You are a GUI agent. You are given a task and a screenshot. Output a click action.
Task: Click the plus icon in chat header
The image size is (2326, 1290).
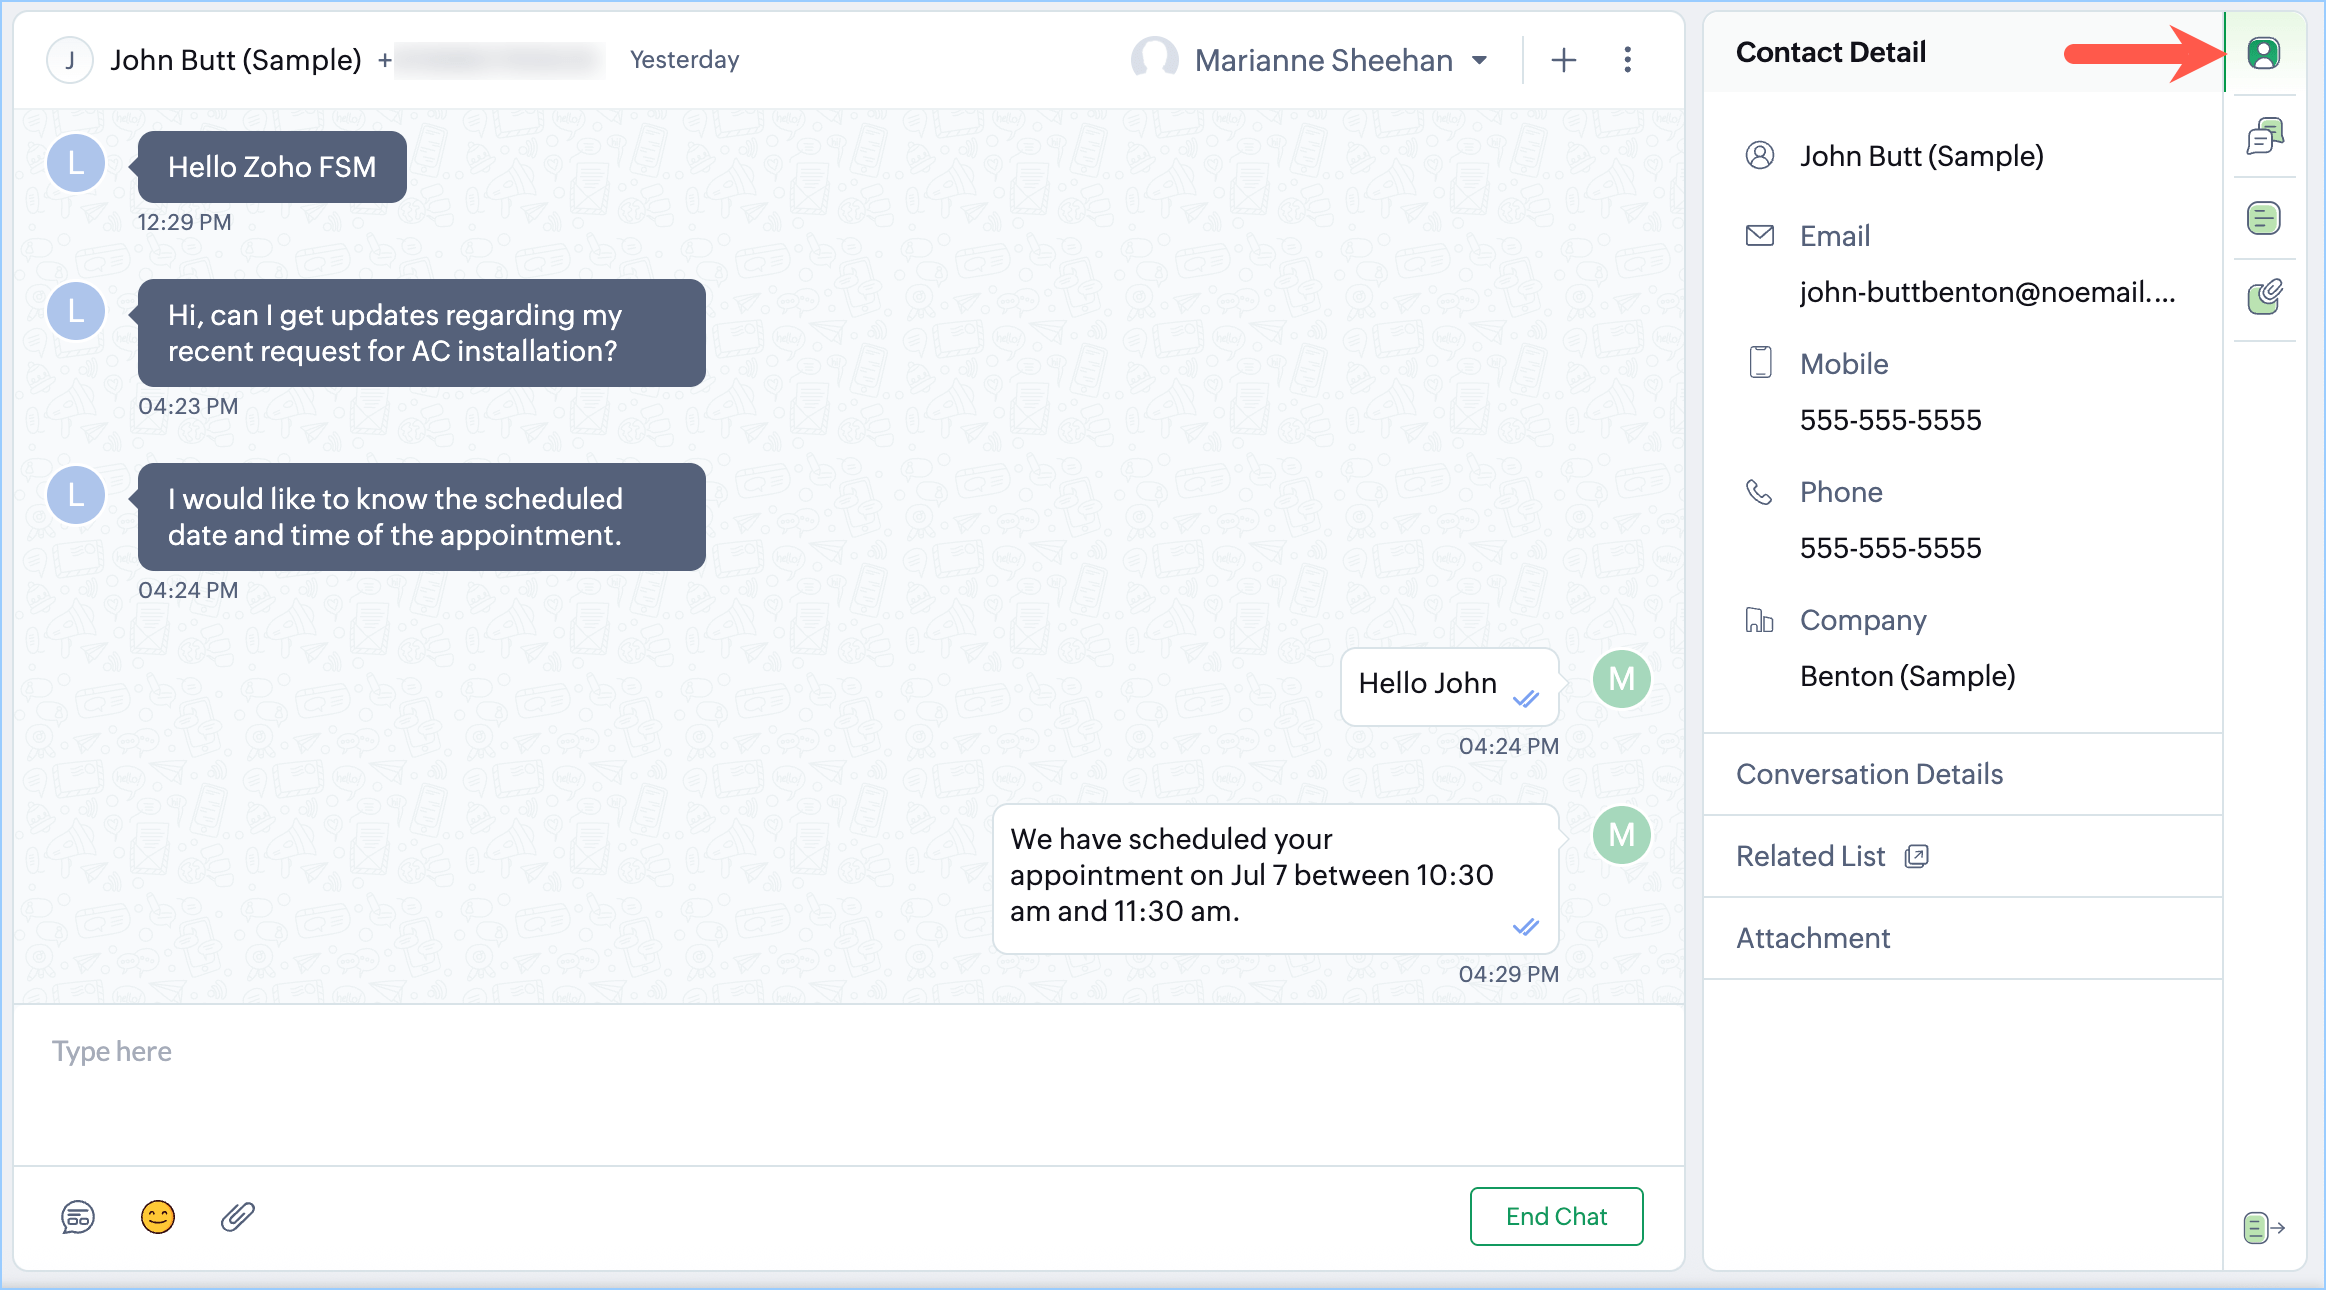click(x=1563, y=60)
